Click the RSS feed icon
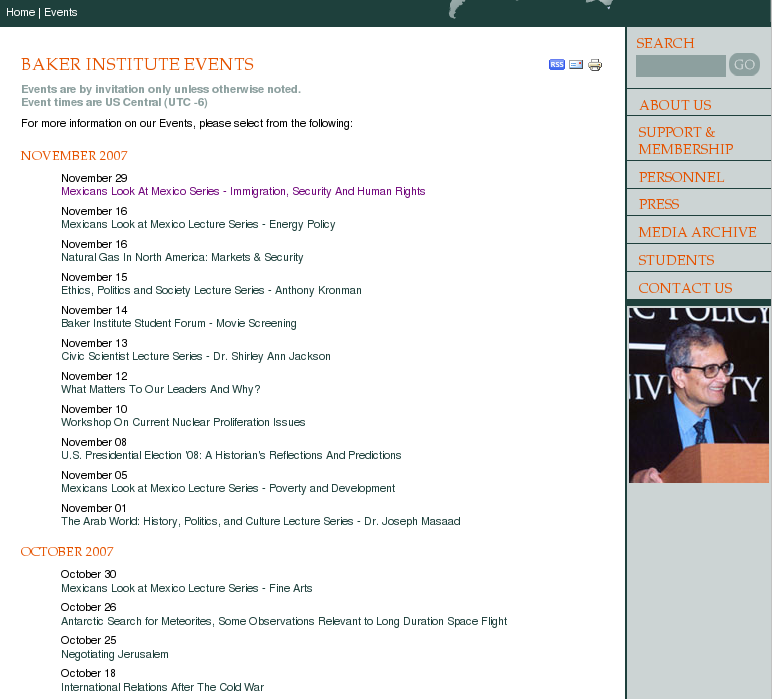This screenshot has height=699, width=773. click(x=557, y=65)
